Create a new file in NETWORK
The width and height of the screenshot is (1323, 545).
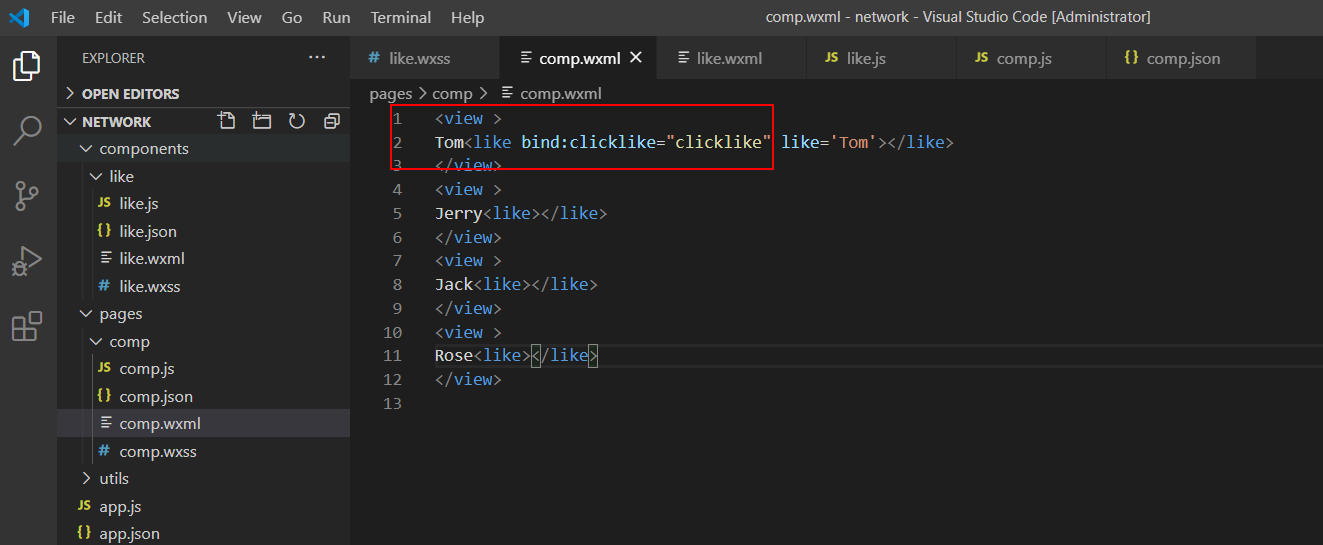coord(227,121)
